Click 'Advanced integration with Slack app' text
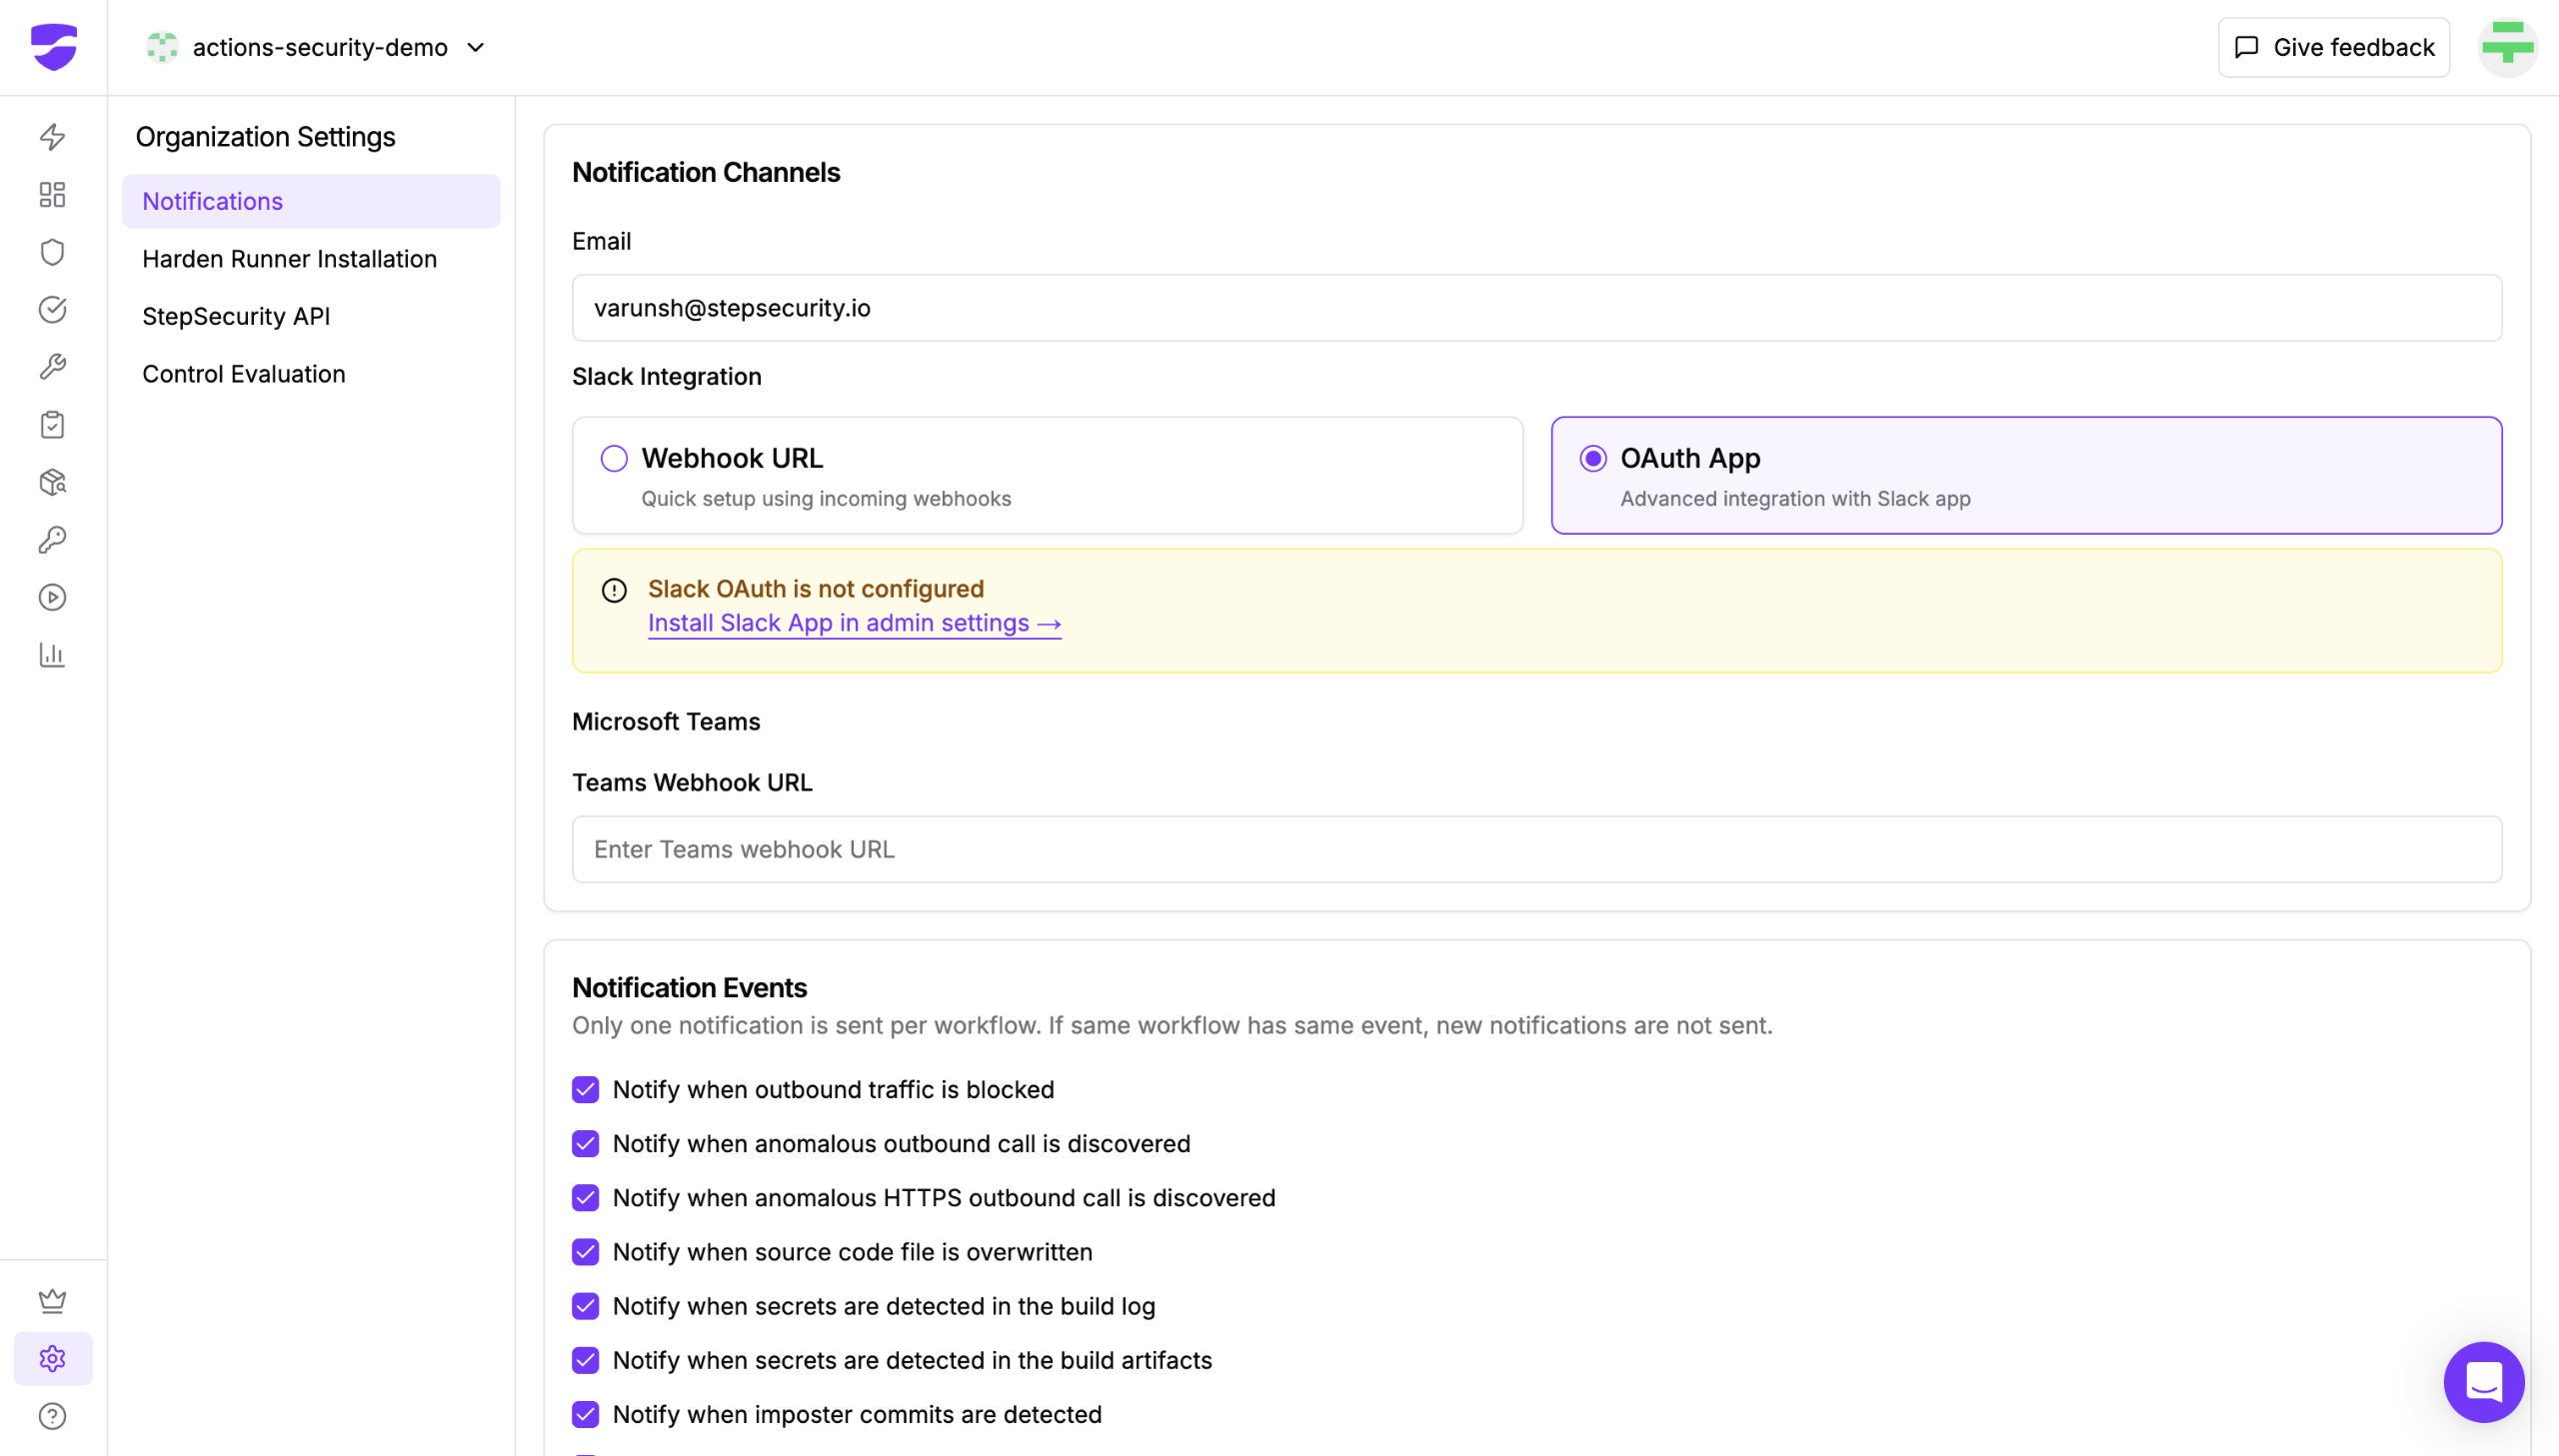The height and width of the screenshot is (1456, 2559). point(1795,499)
